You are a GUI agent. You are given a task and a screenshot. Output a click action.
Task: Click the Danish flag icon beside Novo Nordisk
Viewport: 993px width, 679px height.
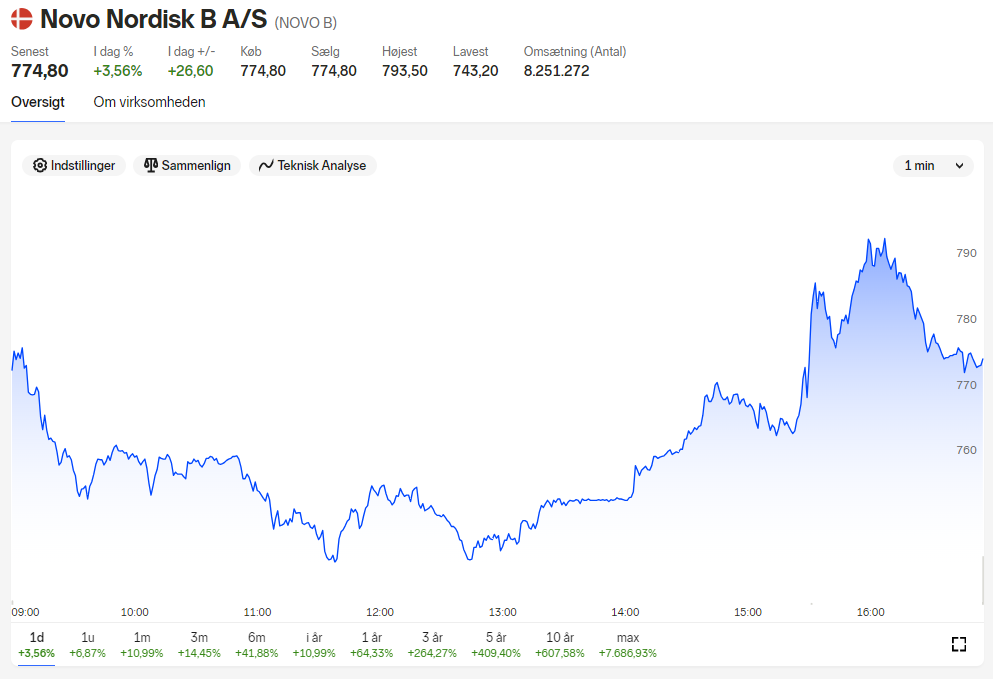[22, 19]
